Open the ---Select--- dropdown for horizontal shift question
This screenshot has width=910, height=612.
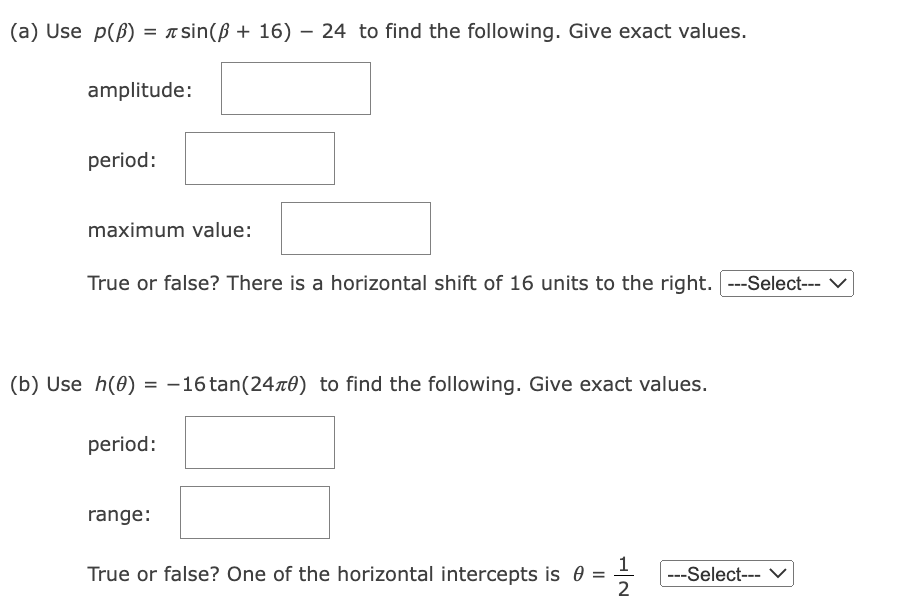click(x=787, y=284)
